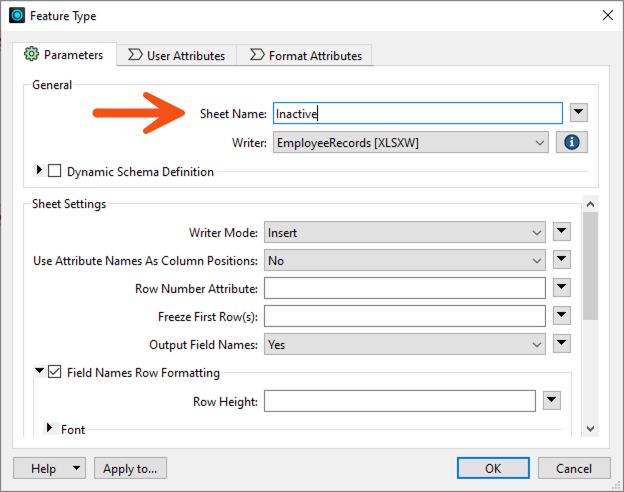Click the Apply to... button
Viewport: 624px width, 492px height.
pyautogui.click(x=131, y=468)
